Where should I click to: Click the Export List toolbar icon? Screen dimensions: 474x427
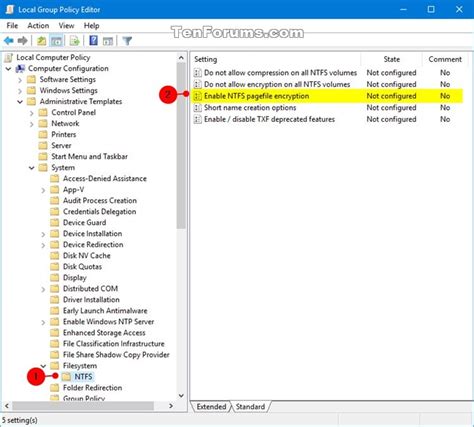click(x=75, y=41)
